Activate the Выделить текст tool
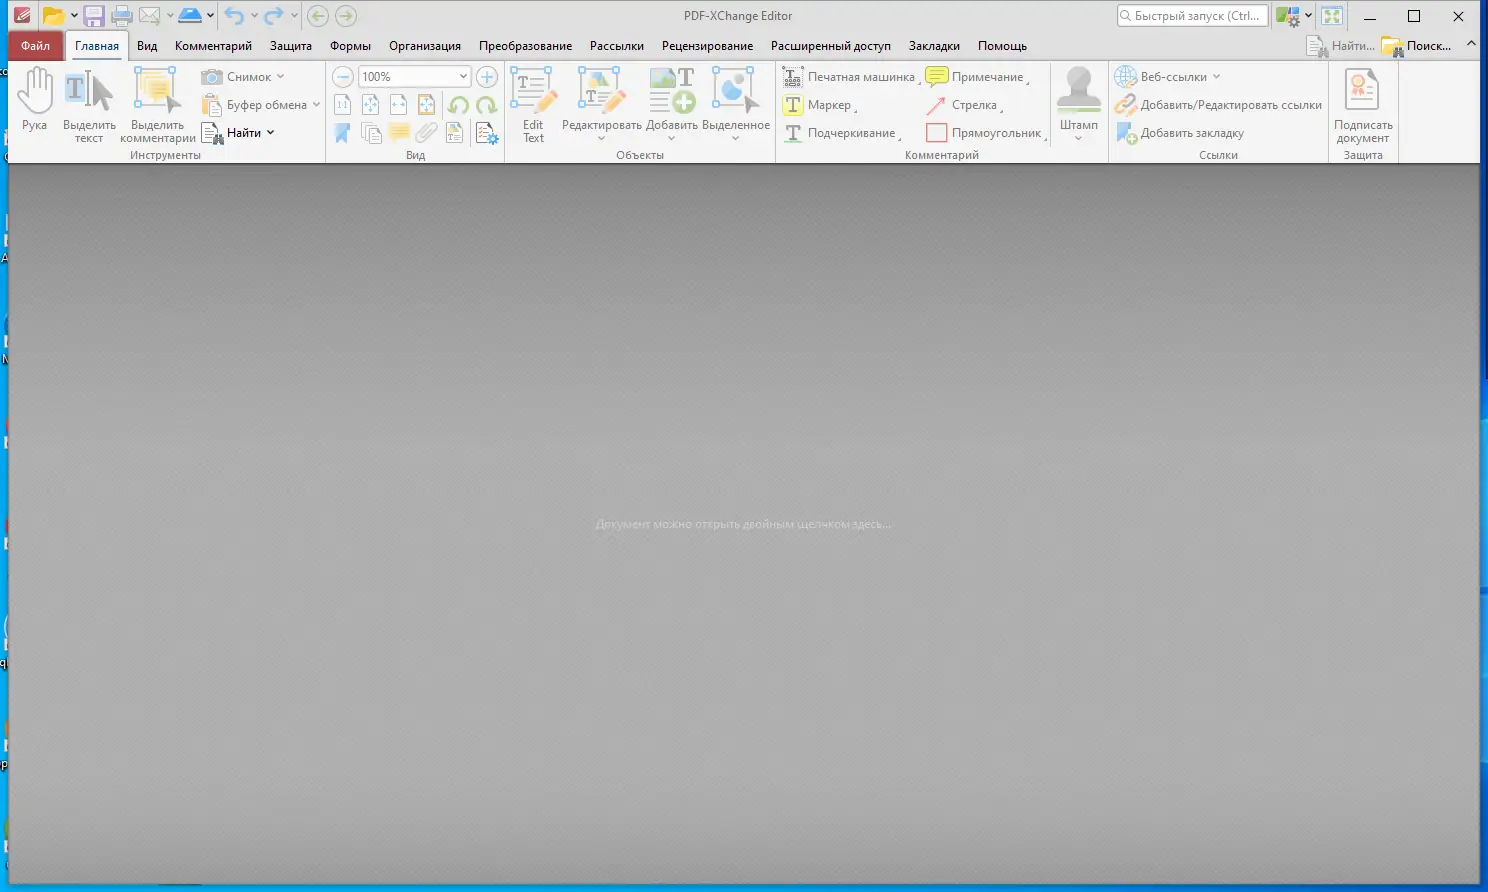This screenshot has height=892, width=1488. pos(89,106)
